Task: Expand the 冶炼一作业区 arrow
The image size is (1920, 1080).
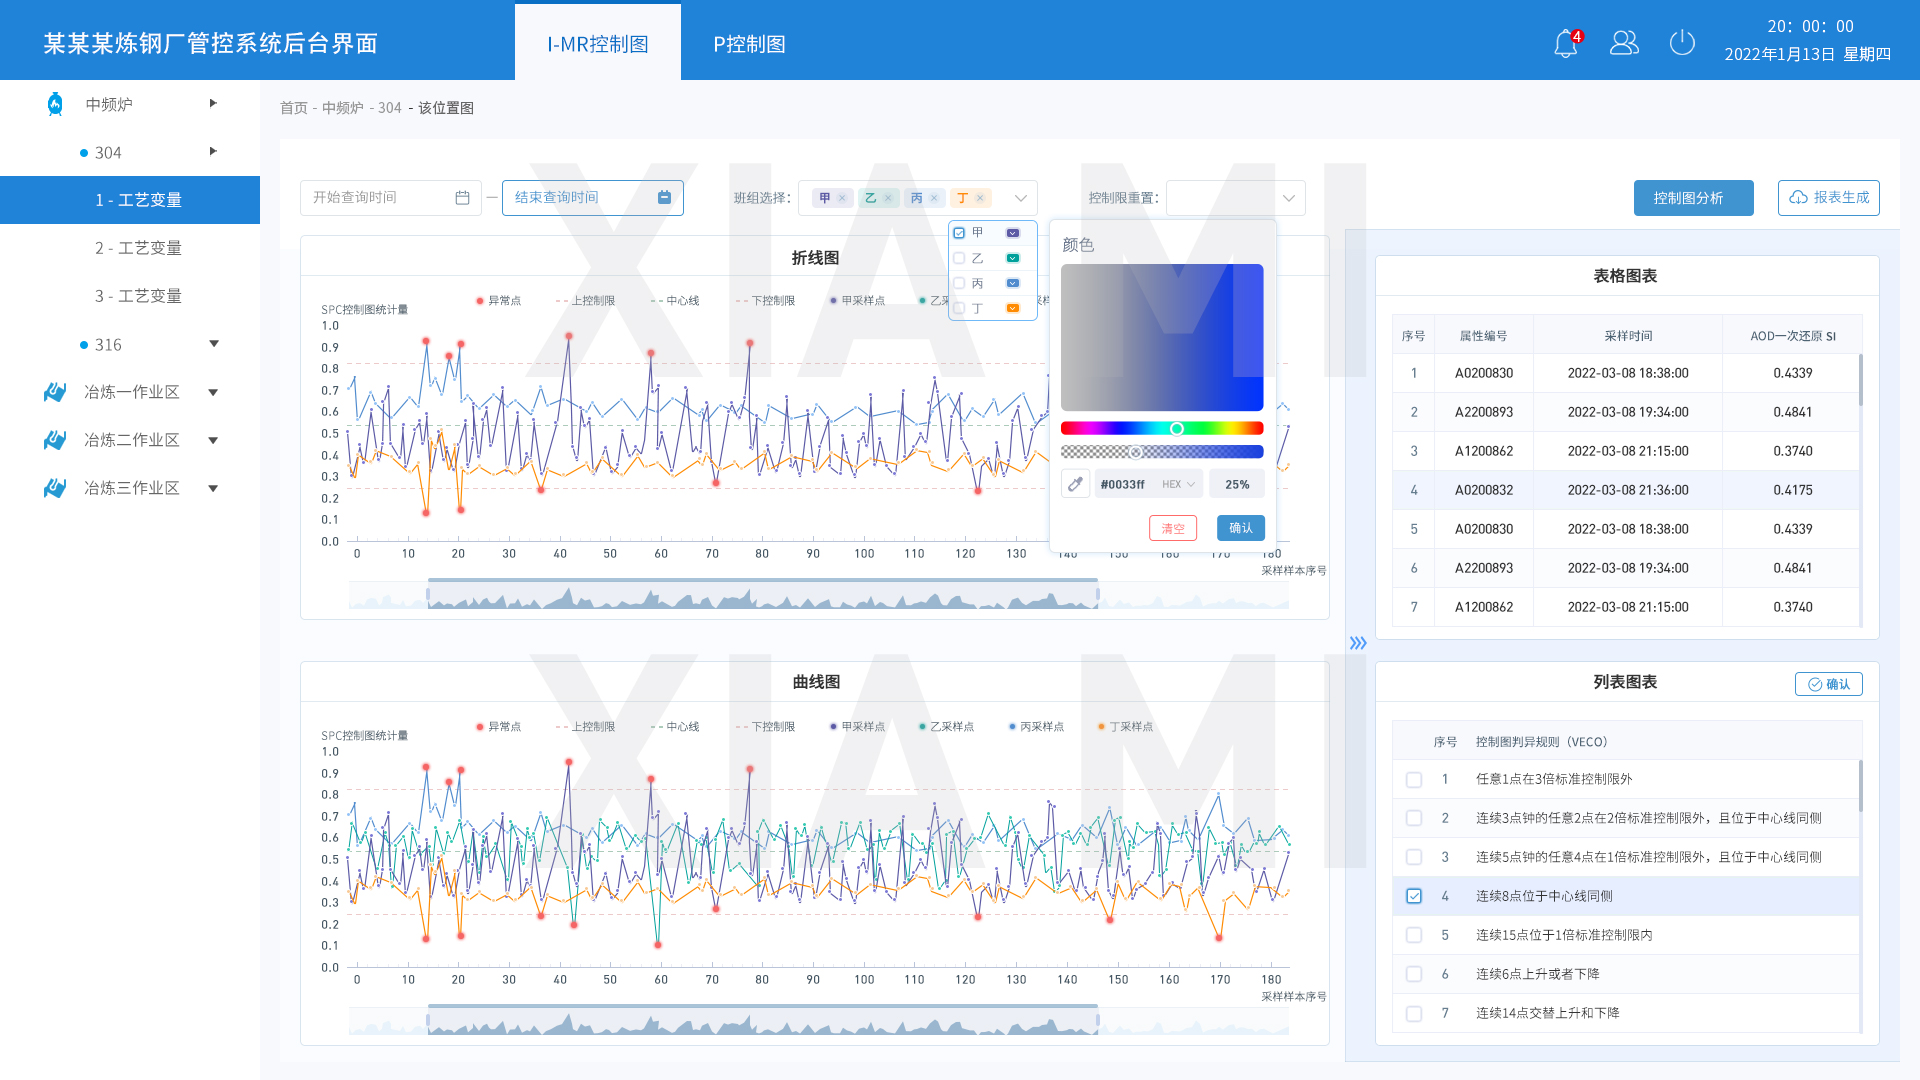Action: [213, 392]
